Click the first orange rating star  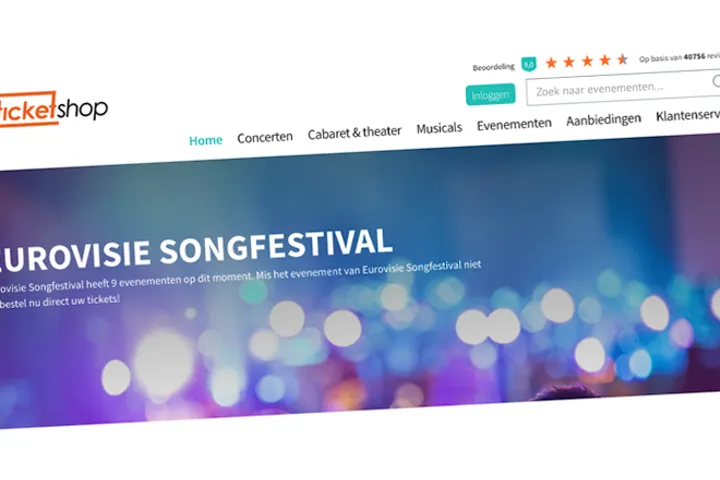551,62
